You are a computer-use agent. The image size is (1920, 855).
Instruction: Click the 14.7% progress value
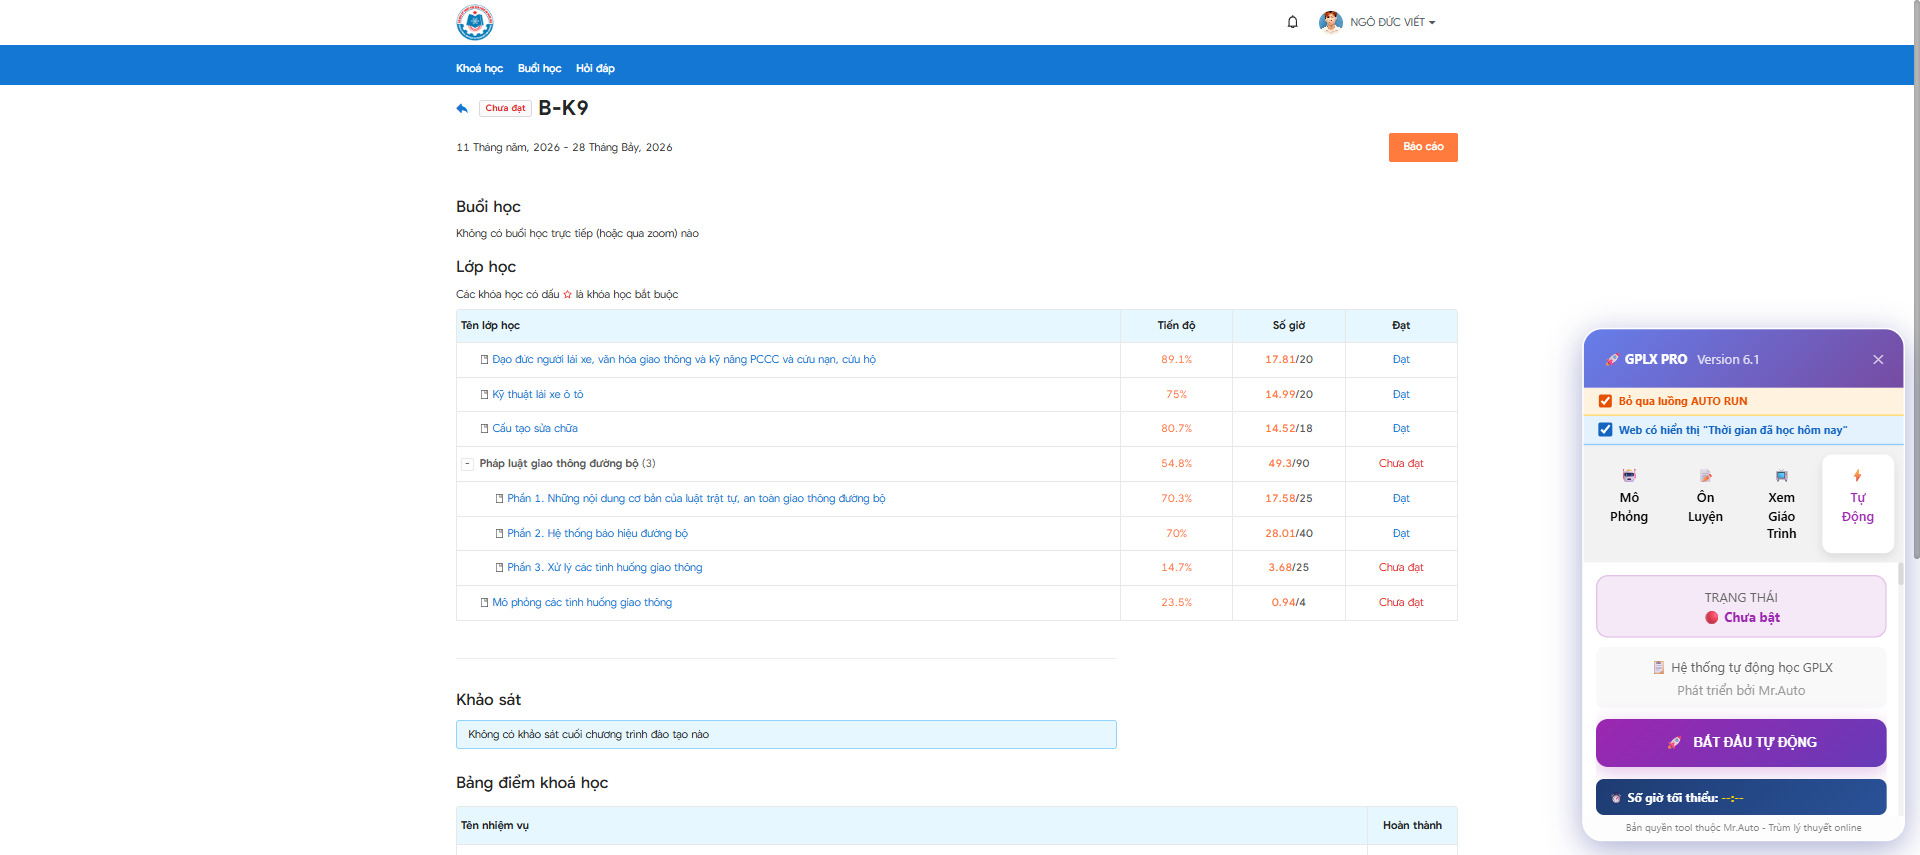tap(1176, 567)
